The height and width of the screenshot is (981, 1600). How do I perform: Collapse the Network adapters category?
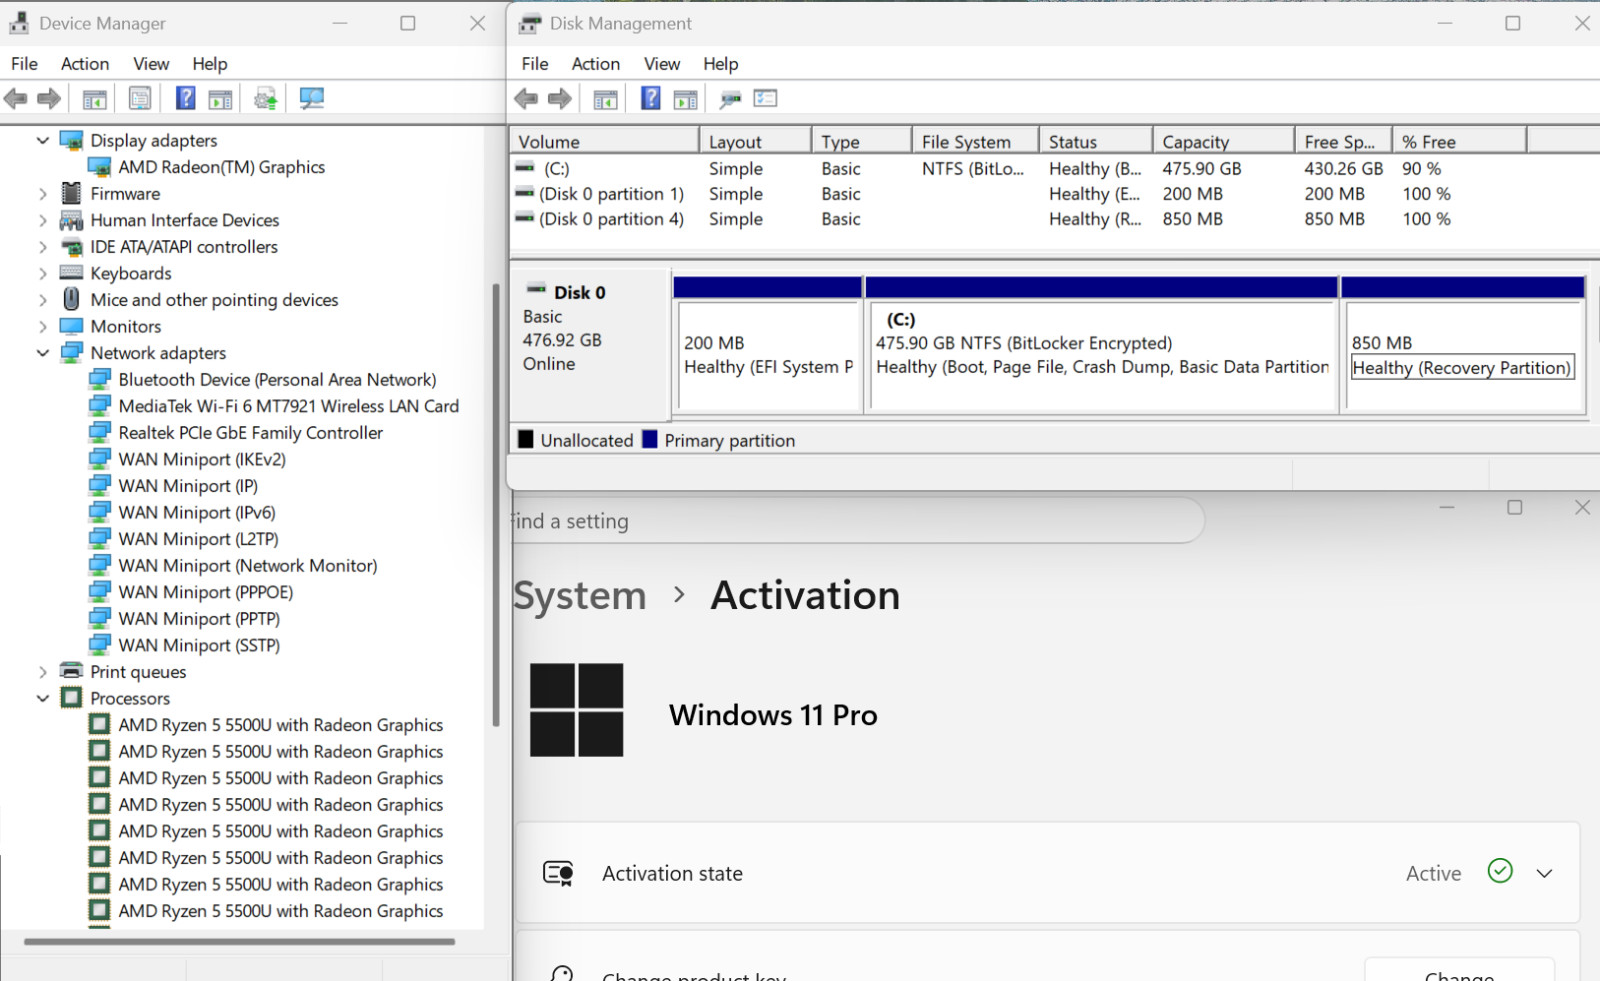point(43,353)
